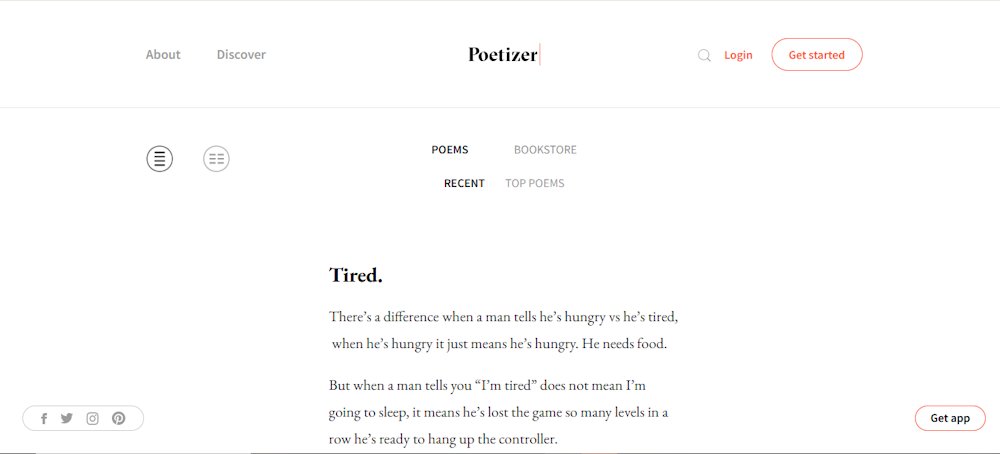The width and height of the screenshot is (1000, 454).
Task: Open the Twitter social link
Action: coord(67,418)
